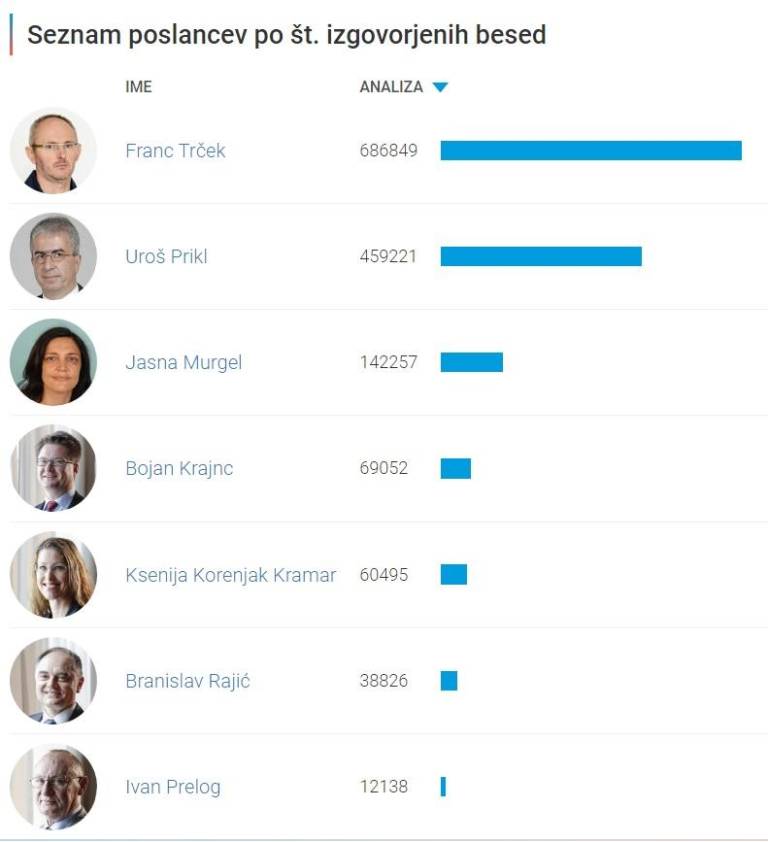Click Uroš Prikl's profile photo

[53, 257]
